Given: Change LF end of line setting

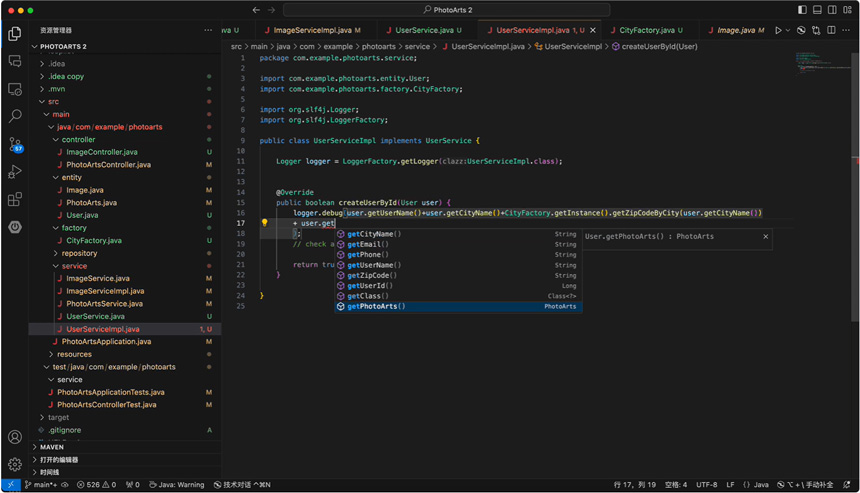Looking at the screenshot, I should (730, 485).
